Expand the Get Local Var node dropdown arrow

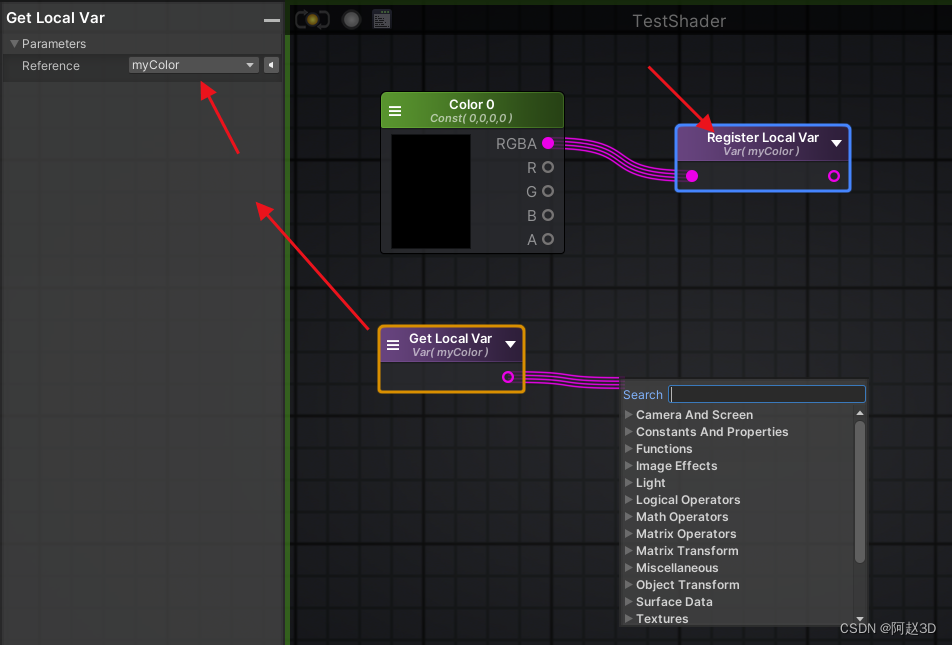tap(511, 344)
